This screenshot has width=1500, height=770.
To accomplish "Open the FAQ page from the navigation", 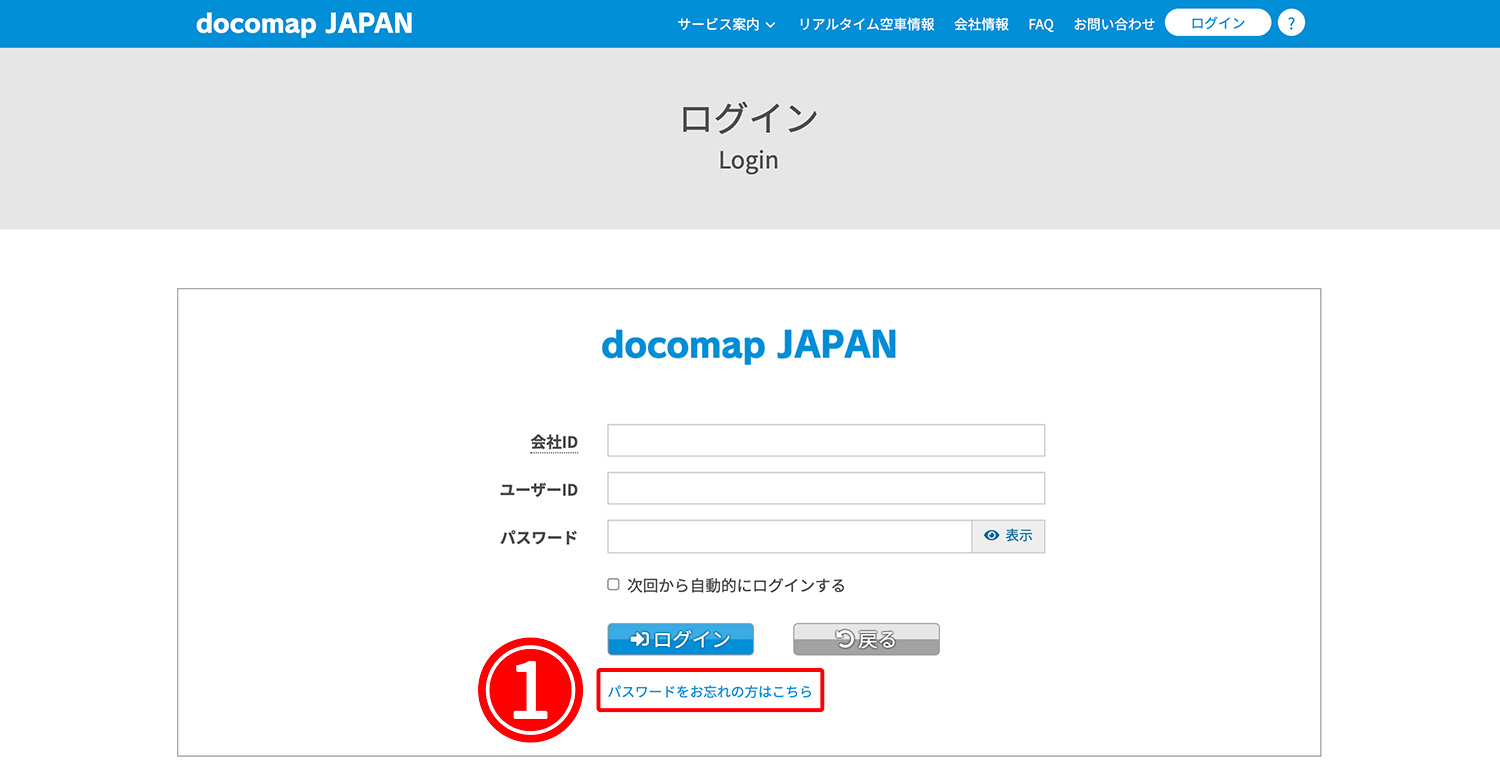I will click(x=1040, y=23).
